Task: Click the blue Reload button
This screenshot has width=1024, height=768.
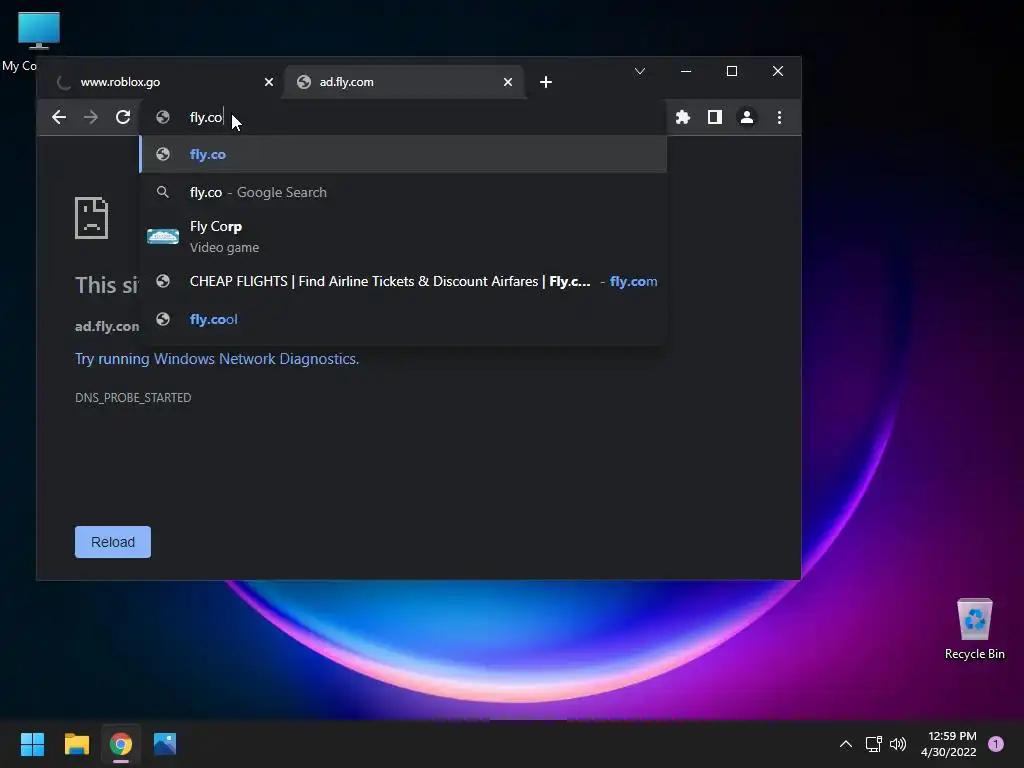Action: click(x=113, y=542)
